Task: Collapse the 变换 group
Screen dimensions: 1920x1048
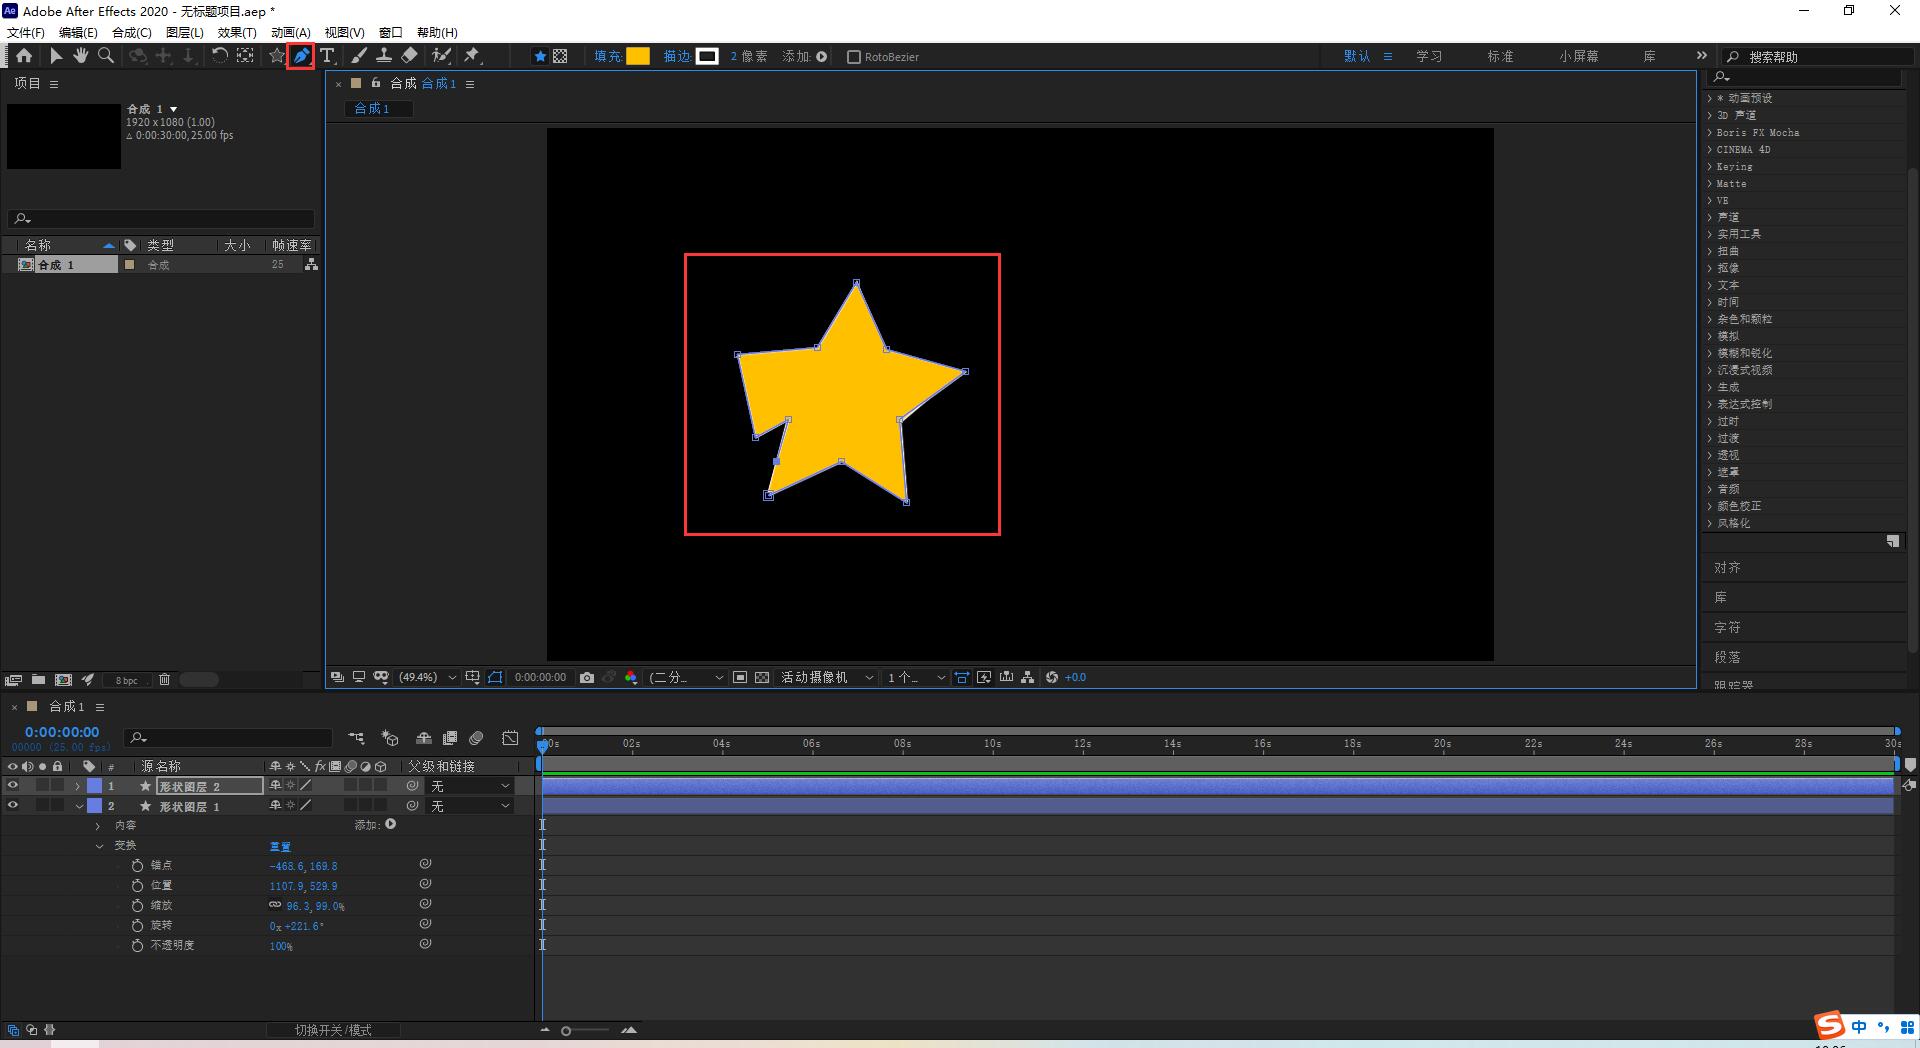Action: pyautogui.click(x=98, y=846)
